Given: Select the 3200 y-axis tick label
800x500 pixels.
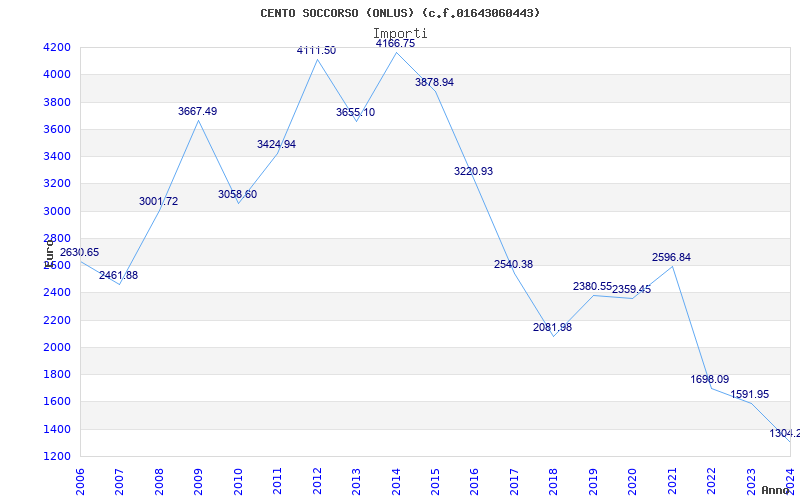Looking at the screenshot, I should [57, 184].
